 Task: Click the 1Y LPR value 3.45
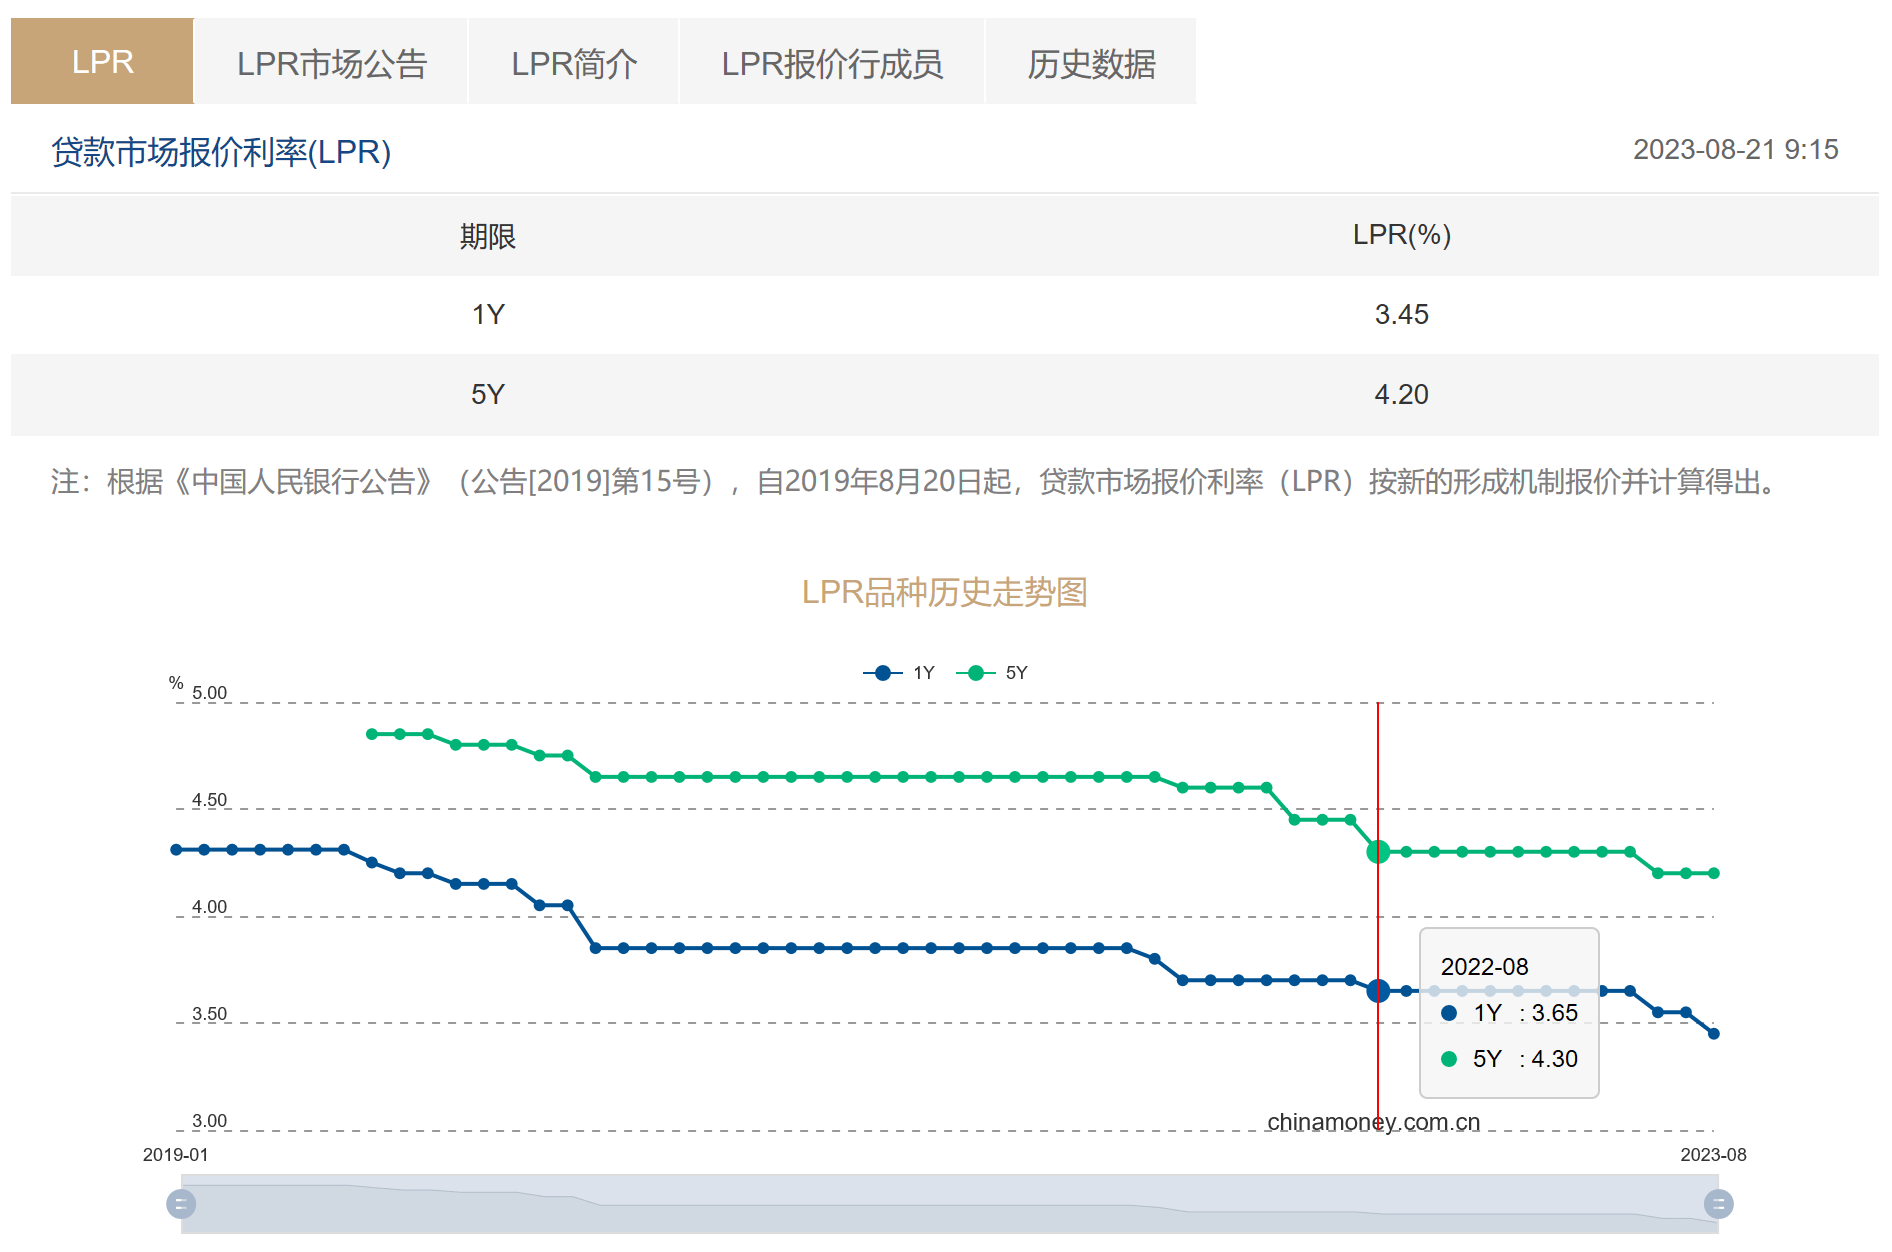pos(1401,314)
